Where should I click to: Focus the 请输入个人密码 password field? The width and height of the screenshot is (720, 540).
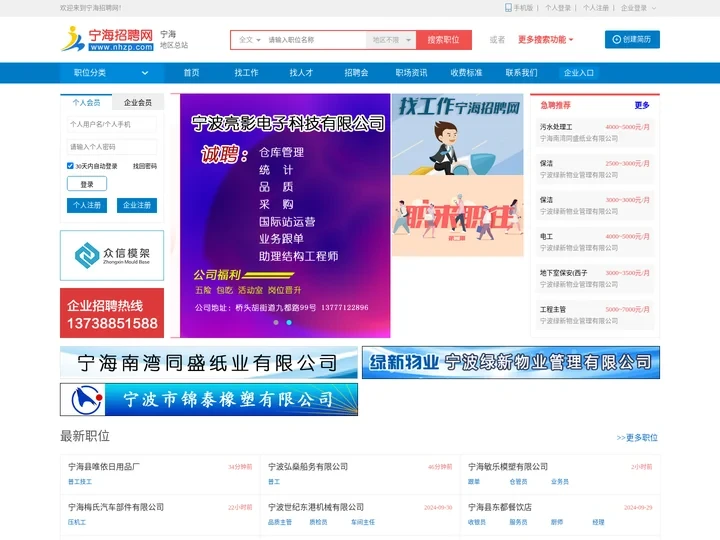point(112,147)
